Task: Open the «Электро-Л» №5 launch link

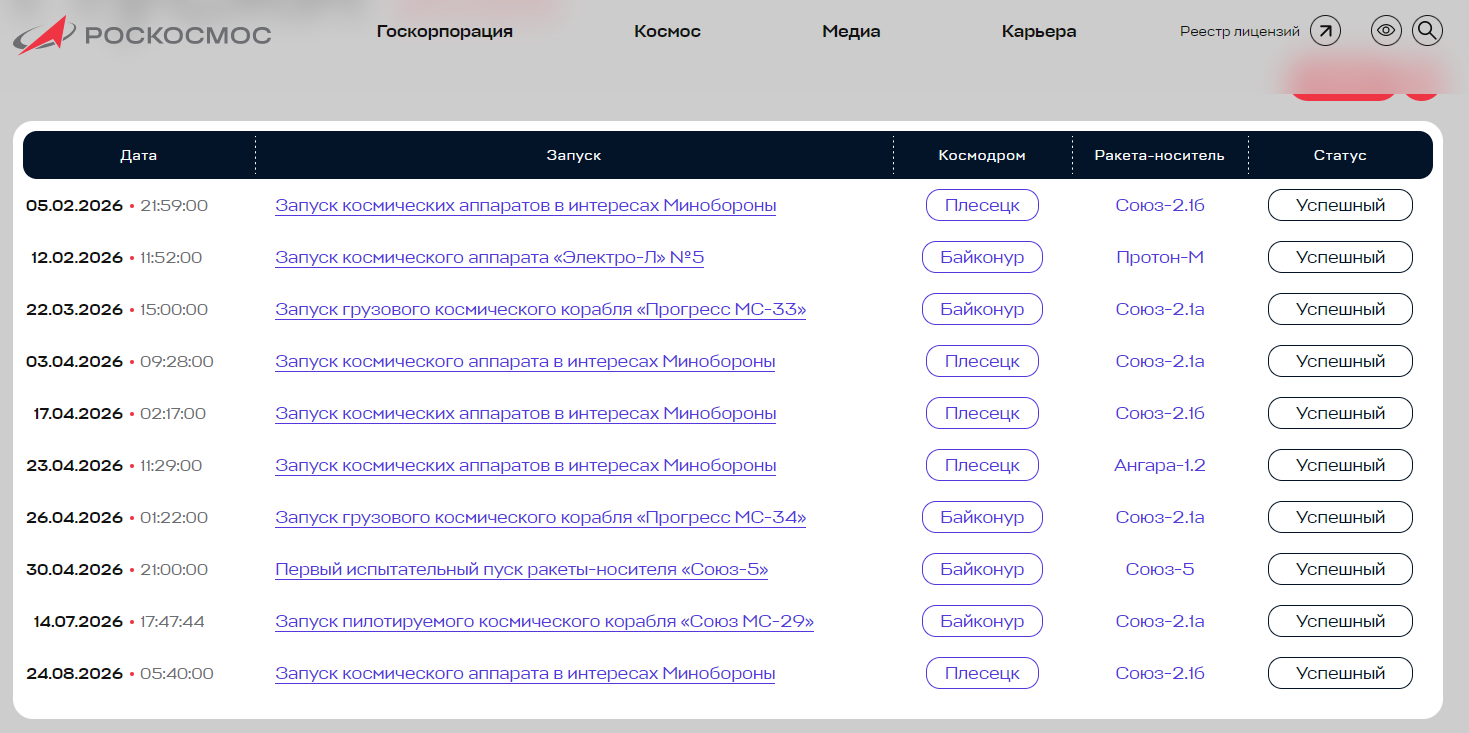Action: [x=490, y=258]
